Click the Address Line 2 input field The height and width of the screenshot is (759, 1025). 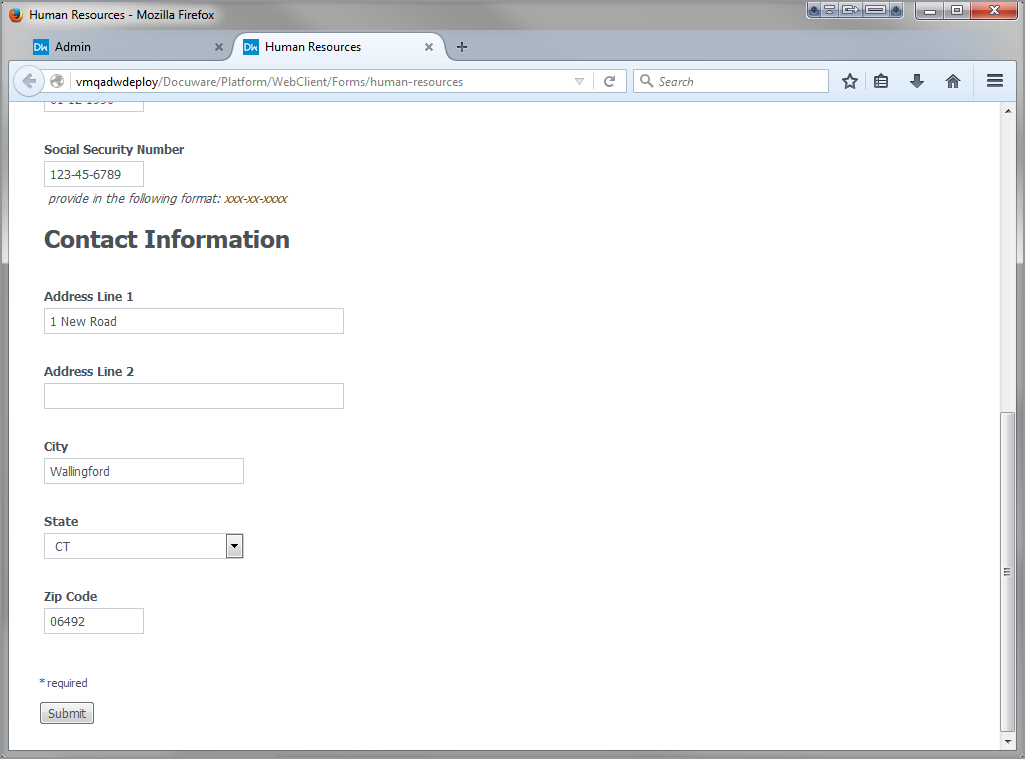193,396
